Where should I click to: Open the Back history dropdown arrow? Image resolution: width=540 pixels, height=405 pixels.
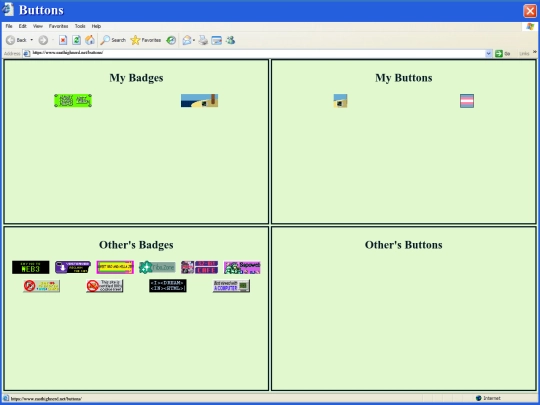[x=32, y=40]
